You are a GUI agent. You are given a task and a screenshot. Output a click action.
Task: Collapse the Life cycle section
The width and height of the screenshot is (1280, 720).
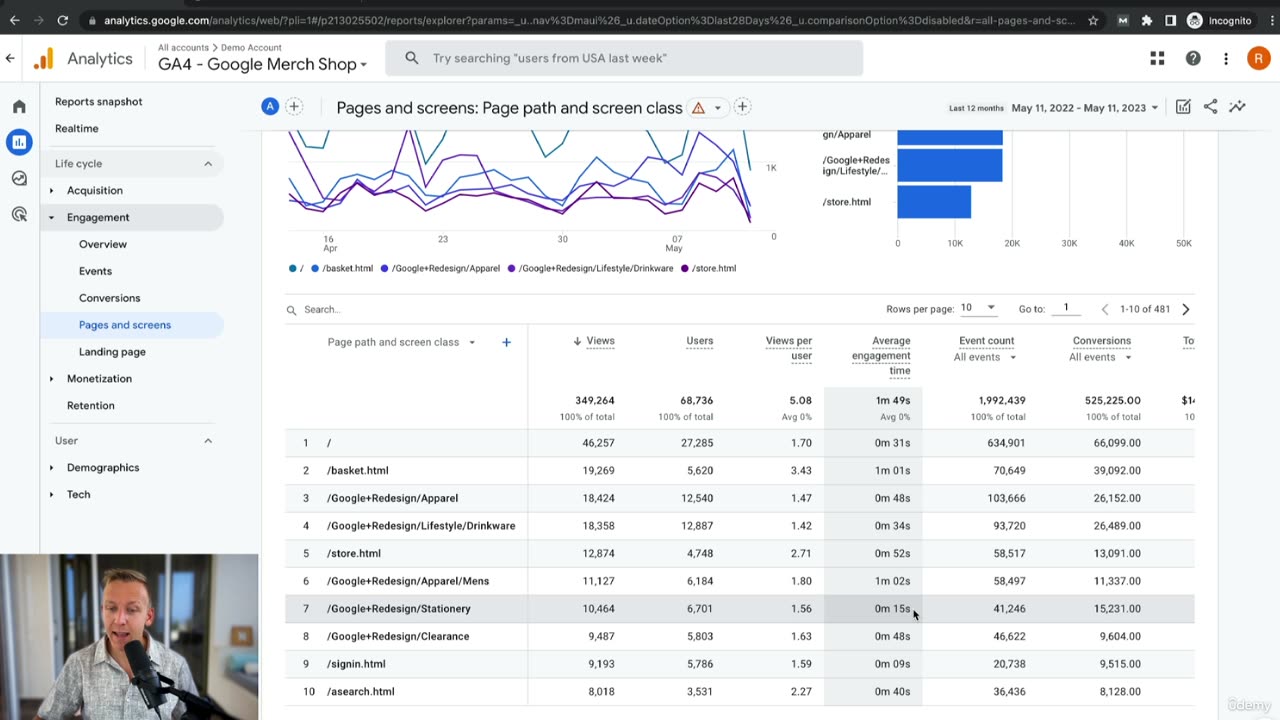click(208, 164)
